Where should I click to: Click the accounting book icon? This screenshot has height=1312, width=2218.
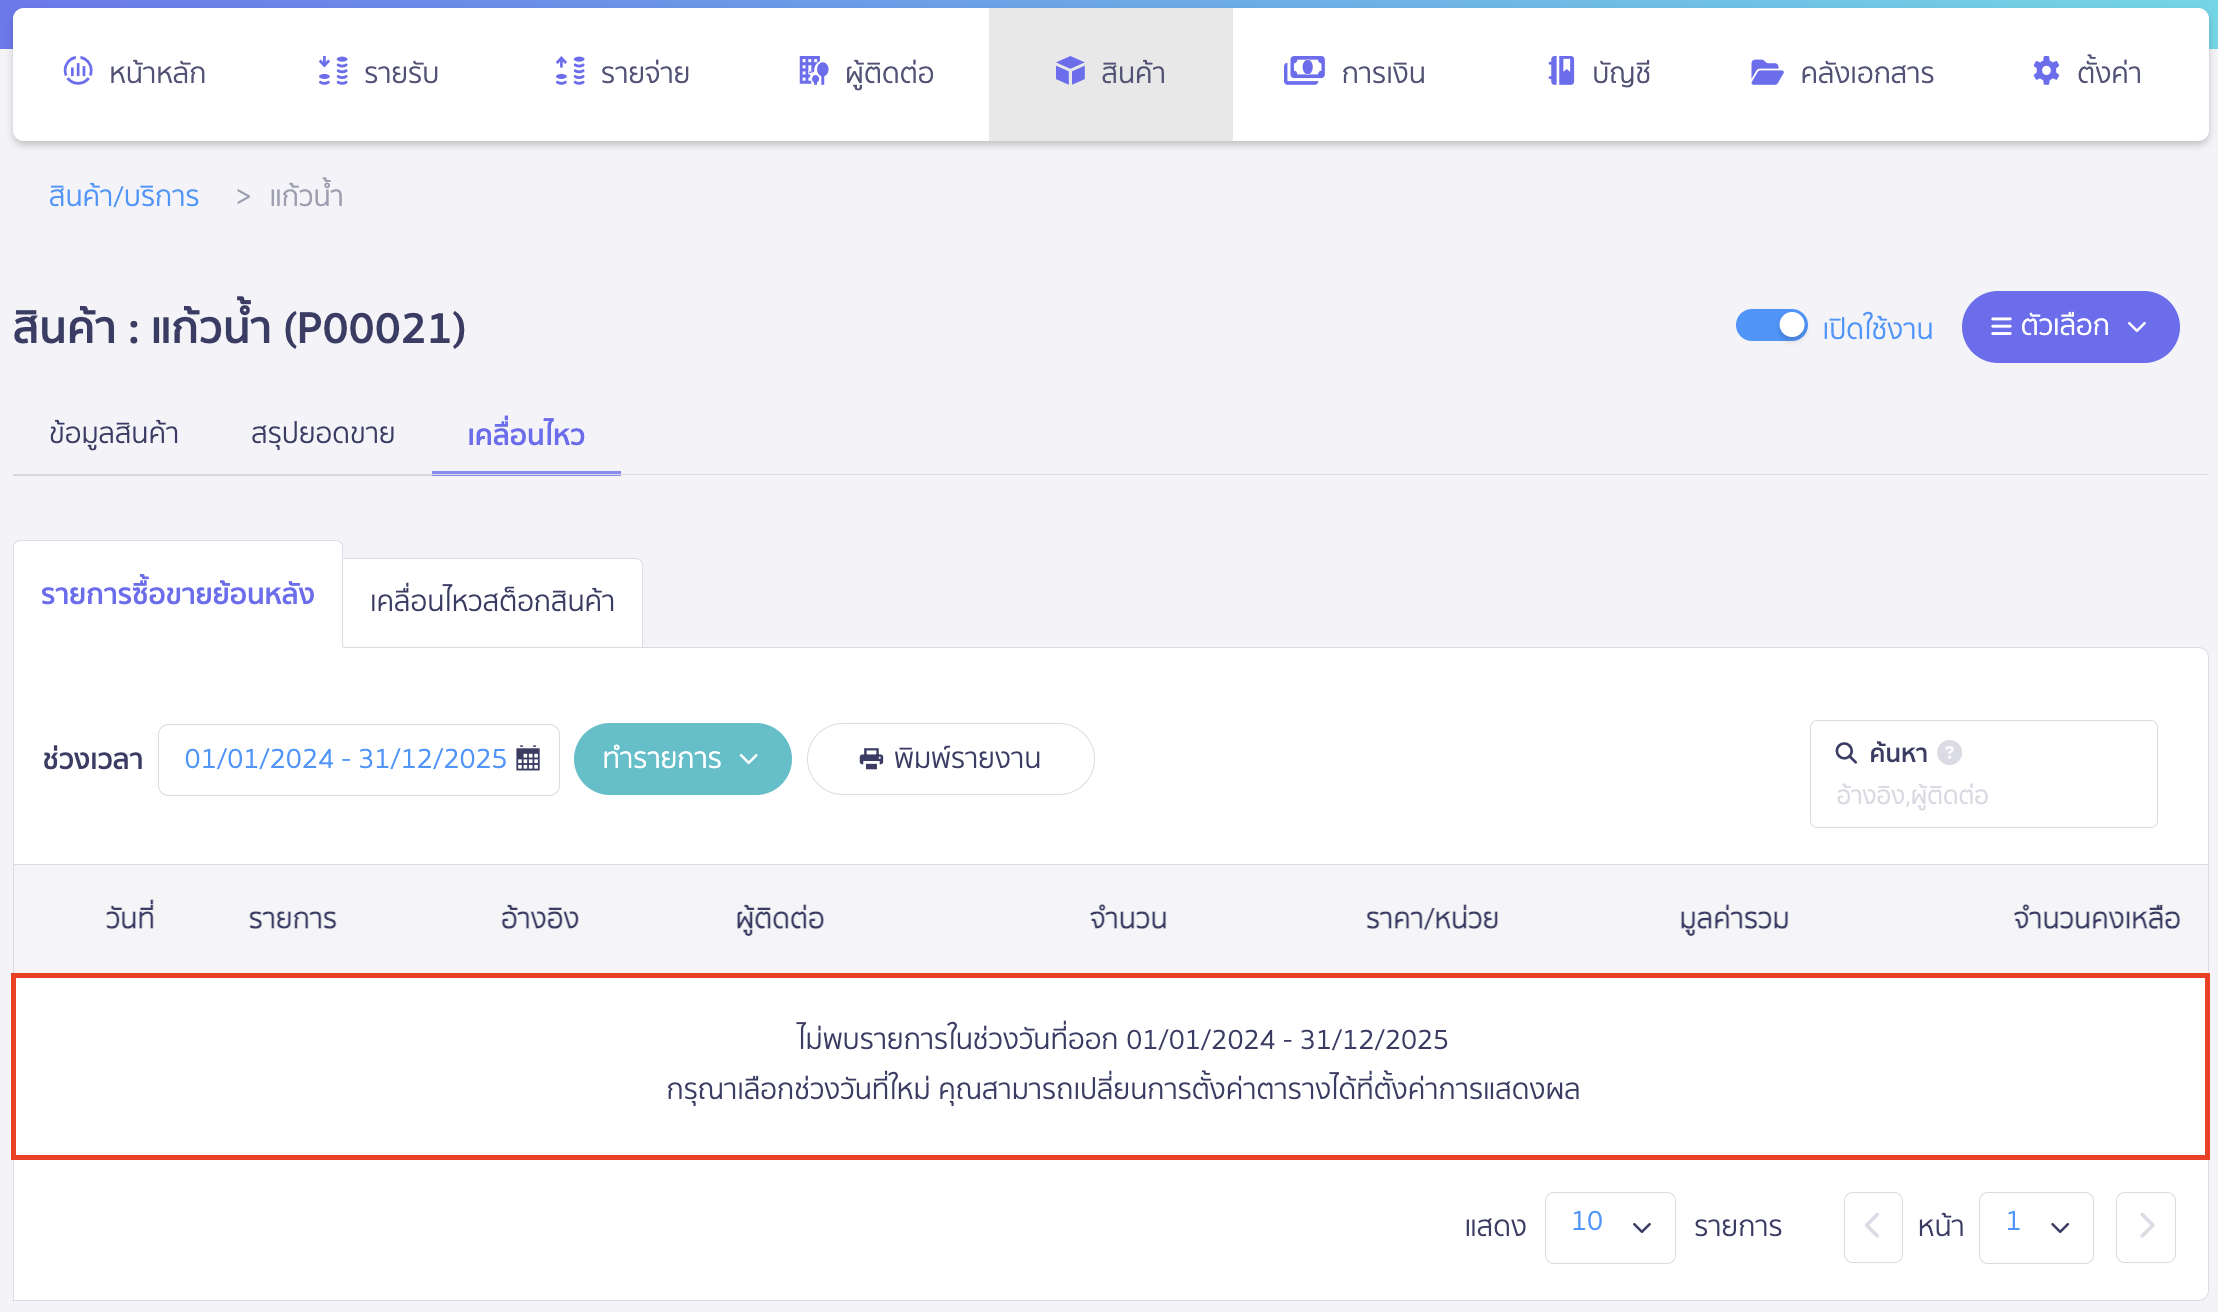pyautogui.click(x=1561, y=71)
